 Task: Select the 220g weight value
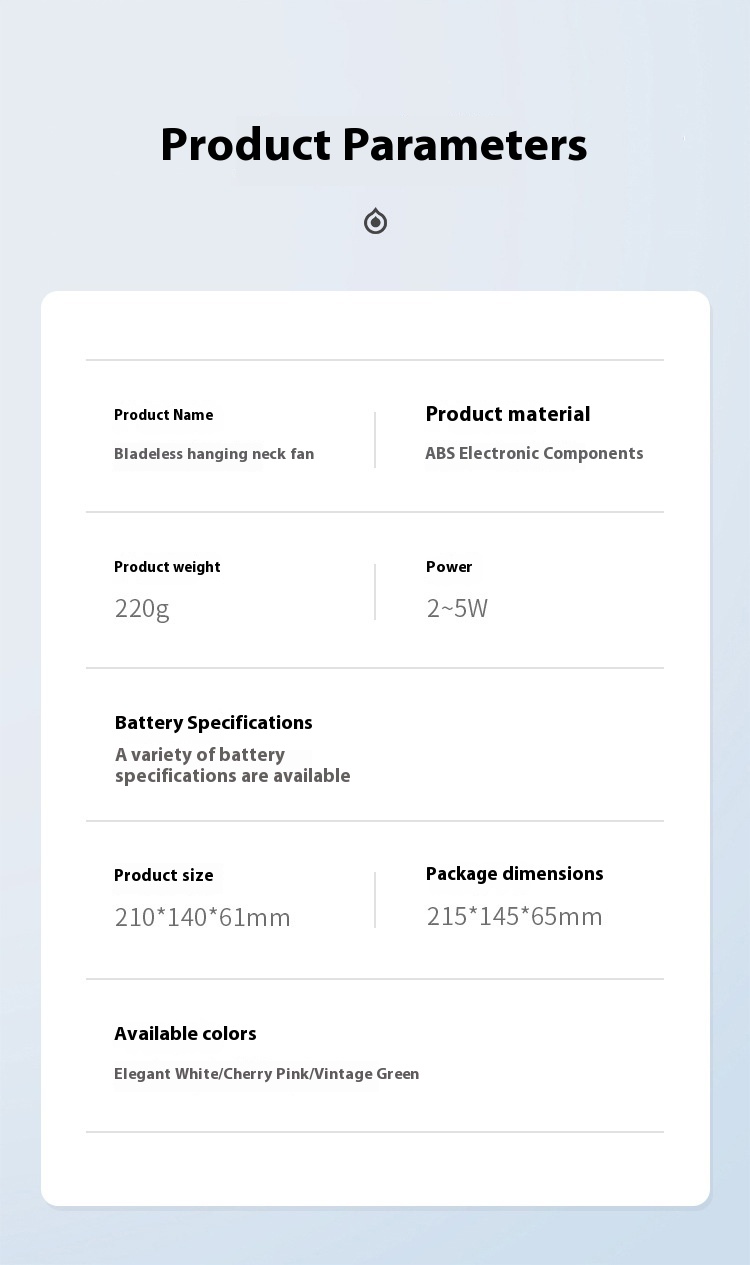[x=142, y=608]
